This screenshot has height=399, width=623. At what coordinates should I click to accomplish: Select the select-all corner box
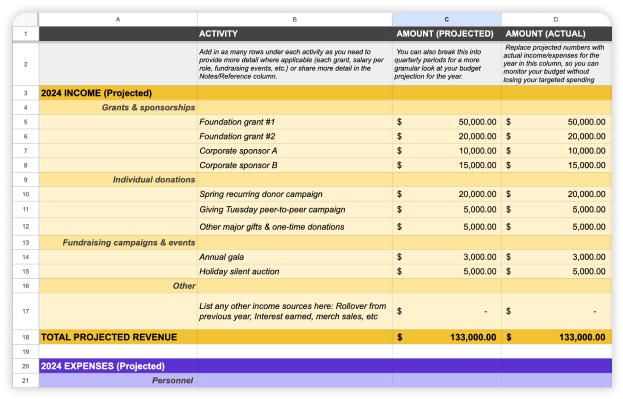(x=26, y=19)
